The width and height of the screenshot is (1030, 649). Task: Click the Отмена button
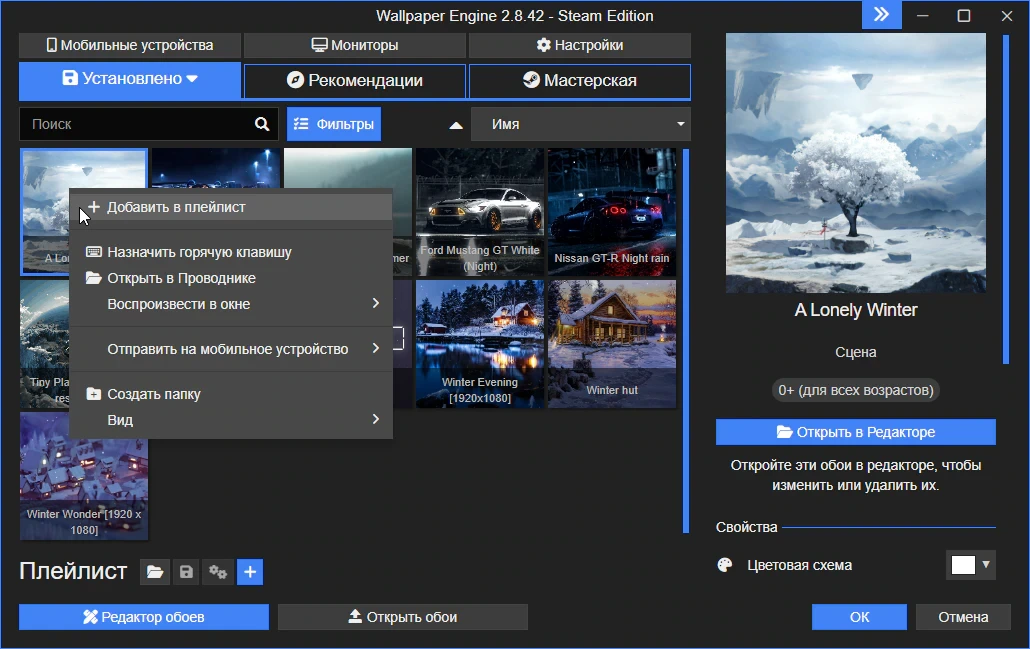[963, 617]
